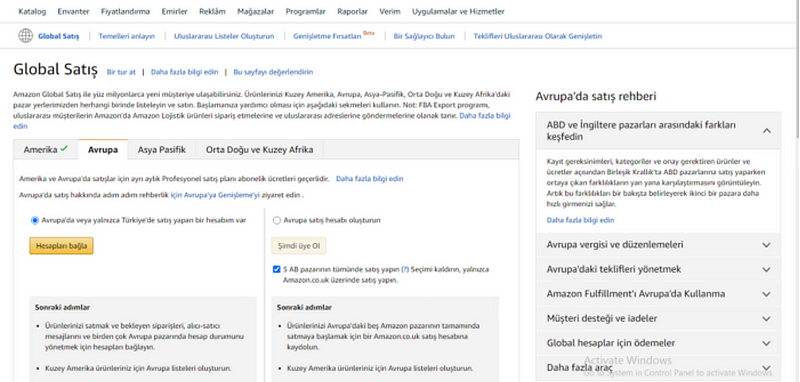Image resolution: width=800 pixels, height=382 pixels.
Task: Open the Envanter menu
Action: pos(73,11)
